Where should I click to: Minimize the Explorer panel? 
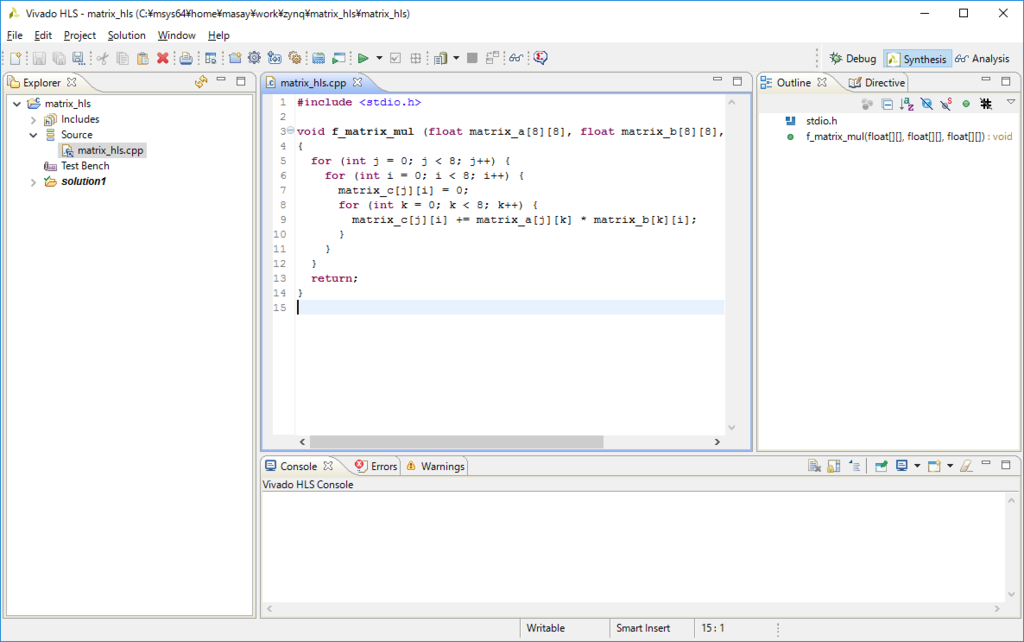click(x=221, y=80)
